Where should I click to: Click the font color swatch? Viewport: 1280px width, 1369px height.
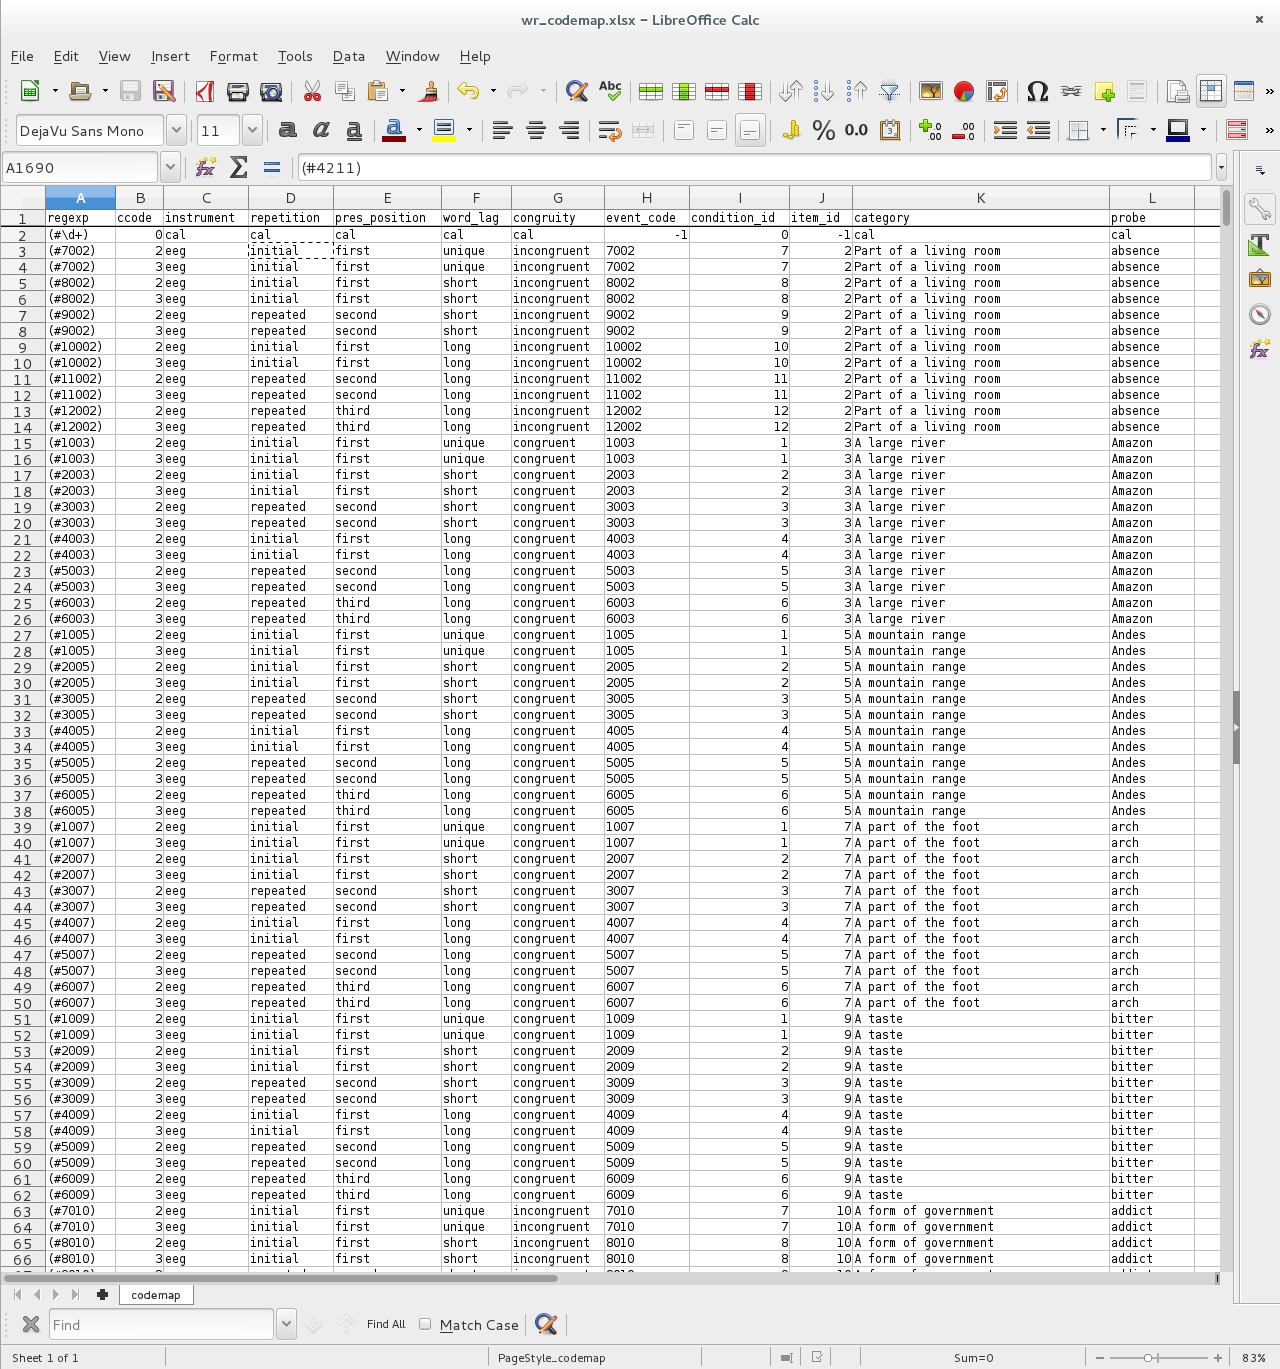394,130
